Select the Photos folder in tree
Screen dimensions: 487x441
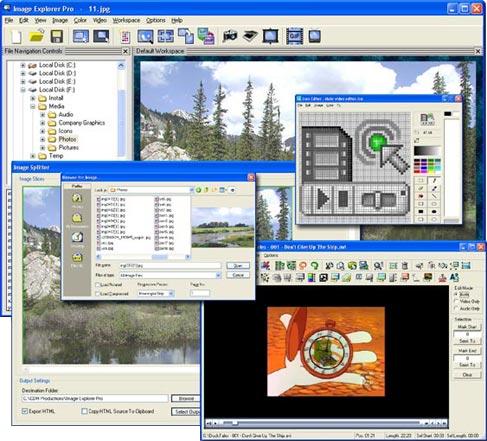pyautogui.click(x=67, y=139)
